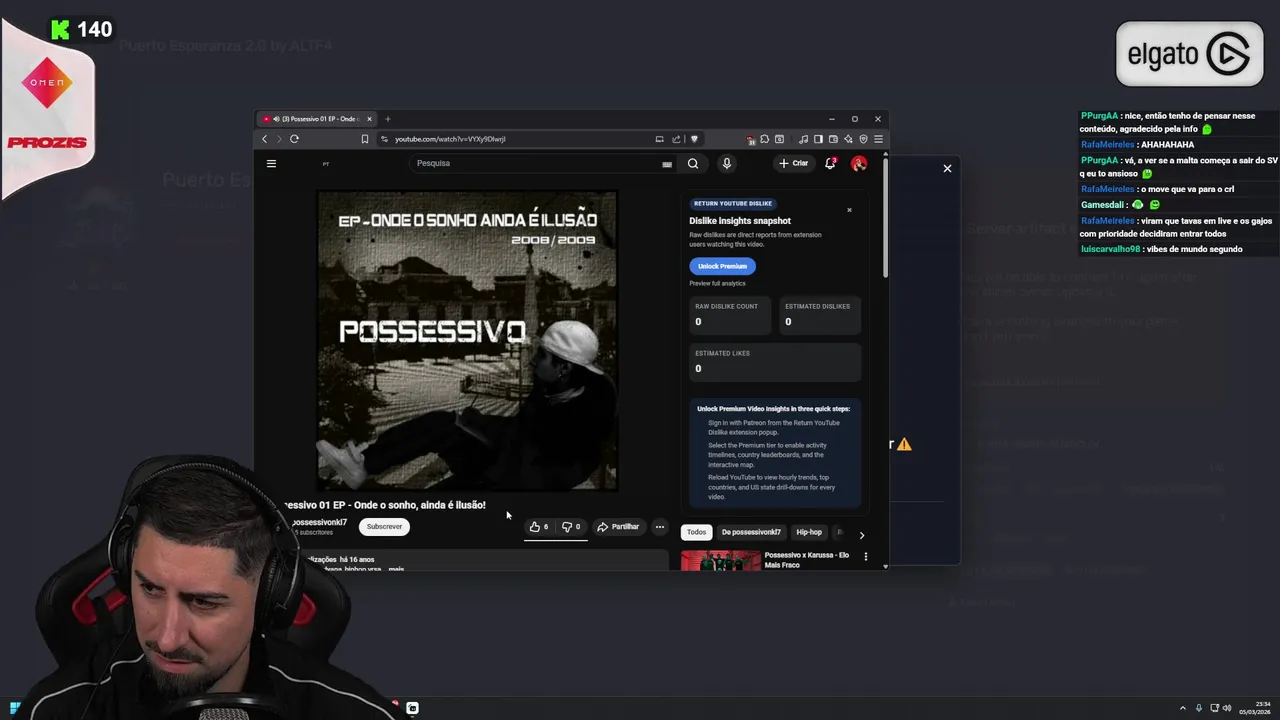This screenshot has height=720, width=1280.
Task: Like the video with thumbs up
Action: (539, 527)
